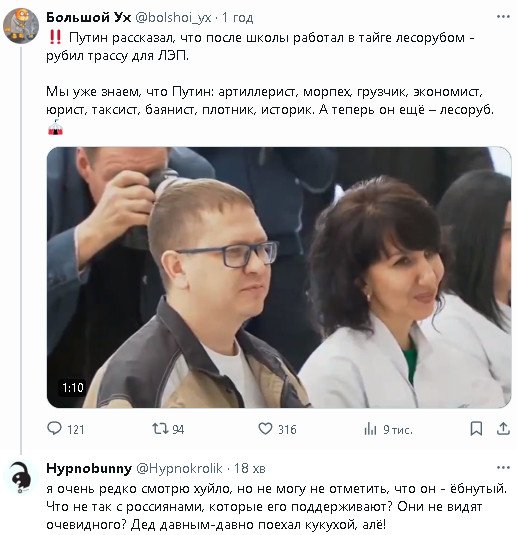517x535 pixels.
Task: Open the Hypnobunny reply text
Action: tap(277, 507)
